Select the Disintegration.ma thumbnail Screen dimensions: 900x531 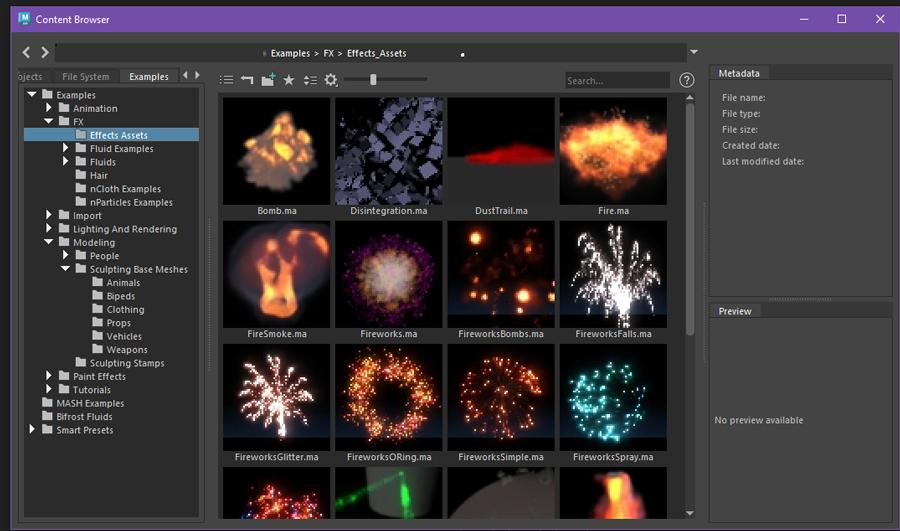pos(389,151)
